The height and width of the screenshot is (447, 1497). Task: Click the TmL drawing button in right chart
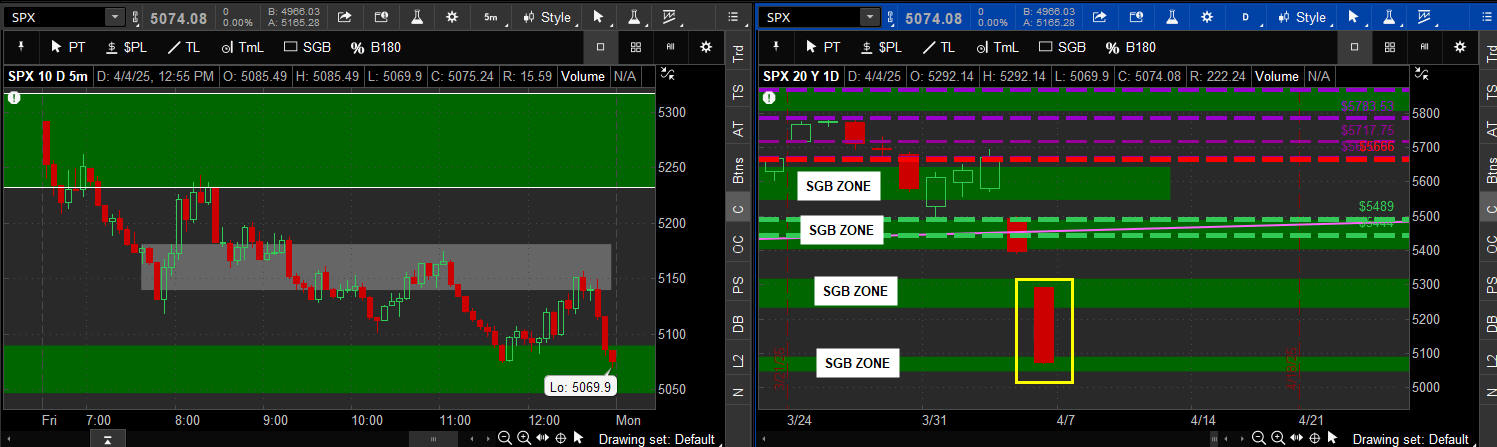[996, 47]
